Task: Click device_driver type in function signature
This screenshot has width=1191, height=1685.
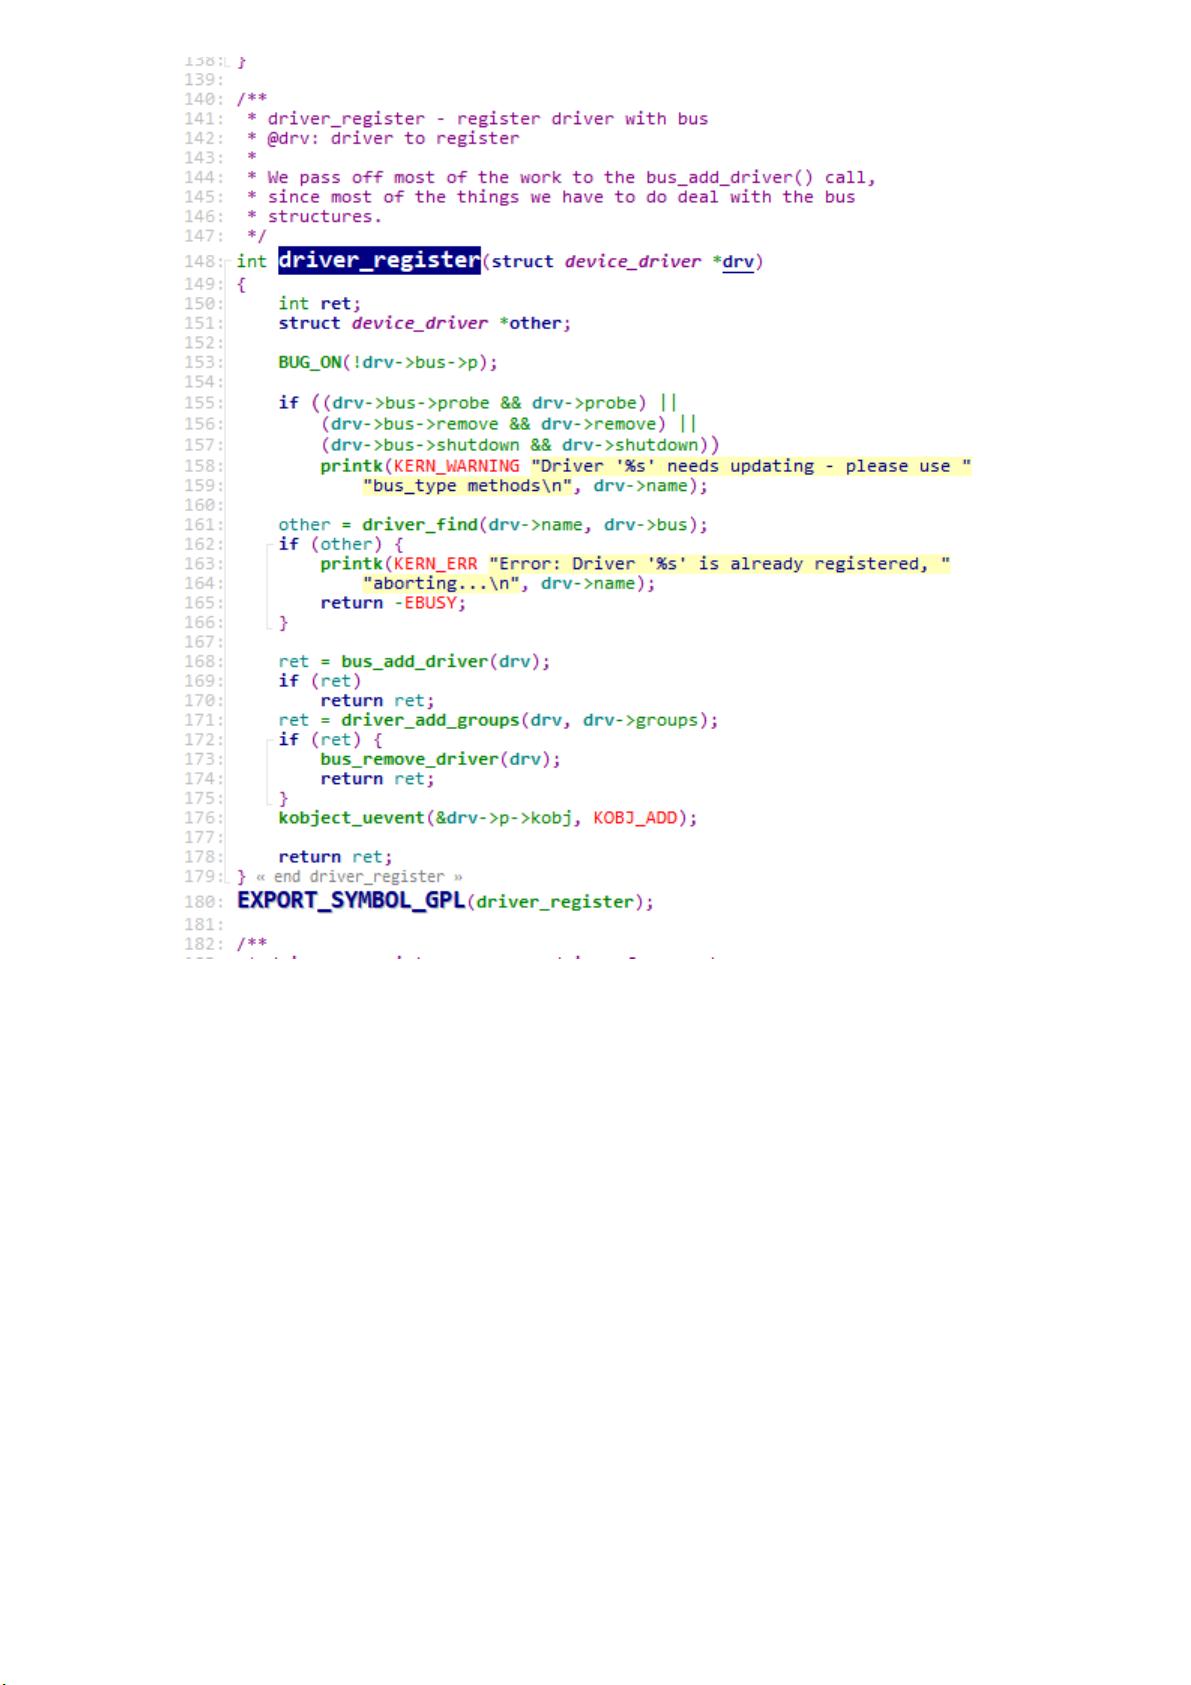Action: coord(633,262)
